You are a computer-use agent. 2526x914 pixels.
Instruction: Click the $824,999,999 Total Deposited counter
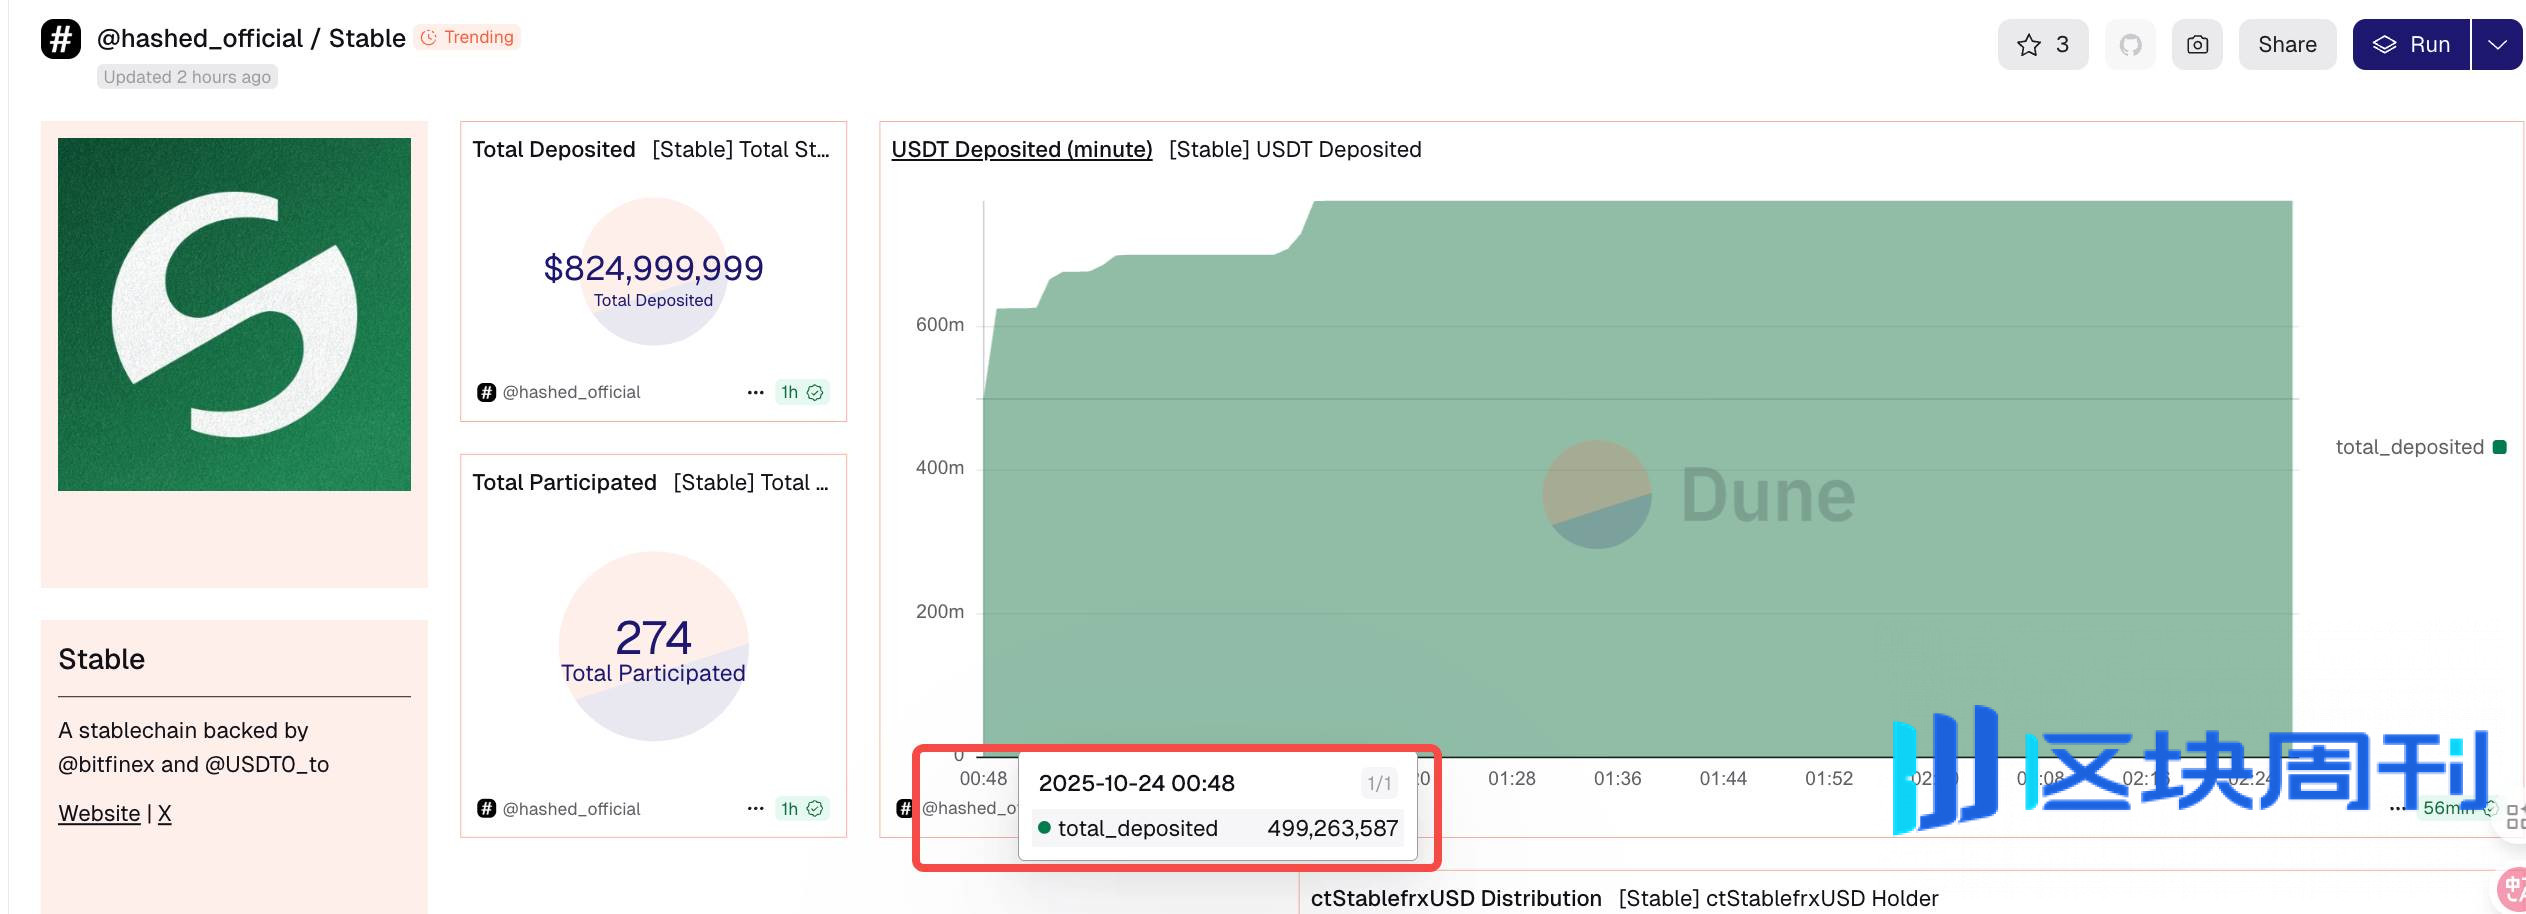pyautogui.click(x=653, y=269)
